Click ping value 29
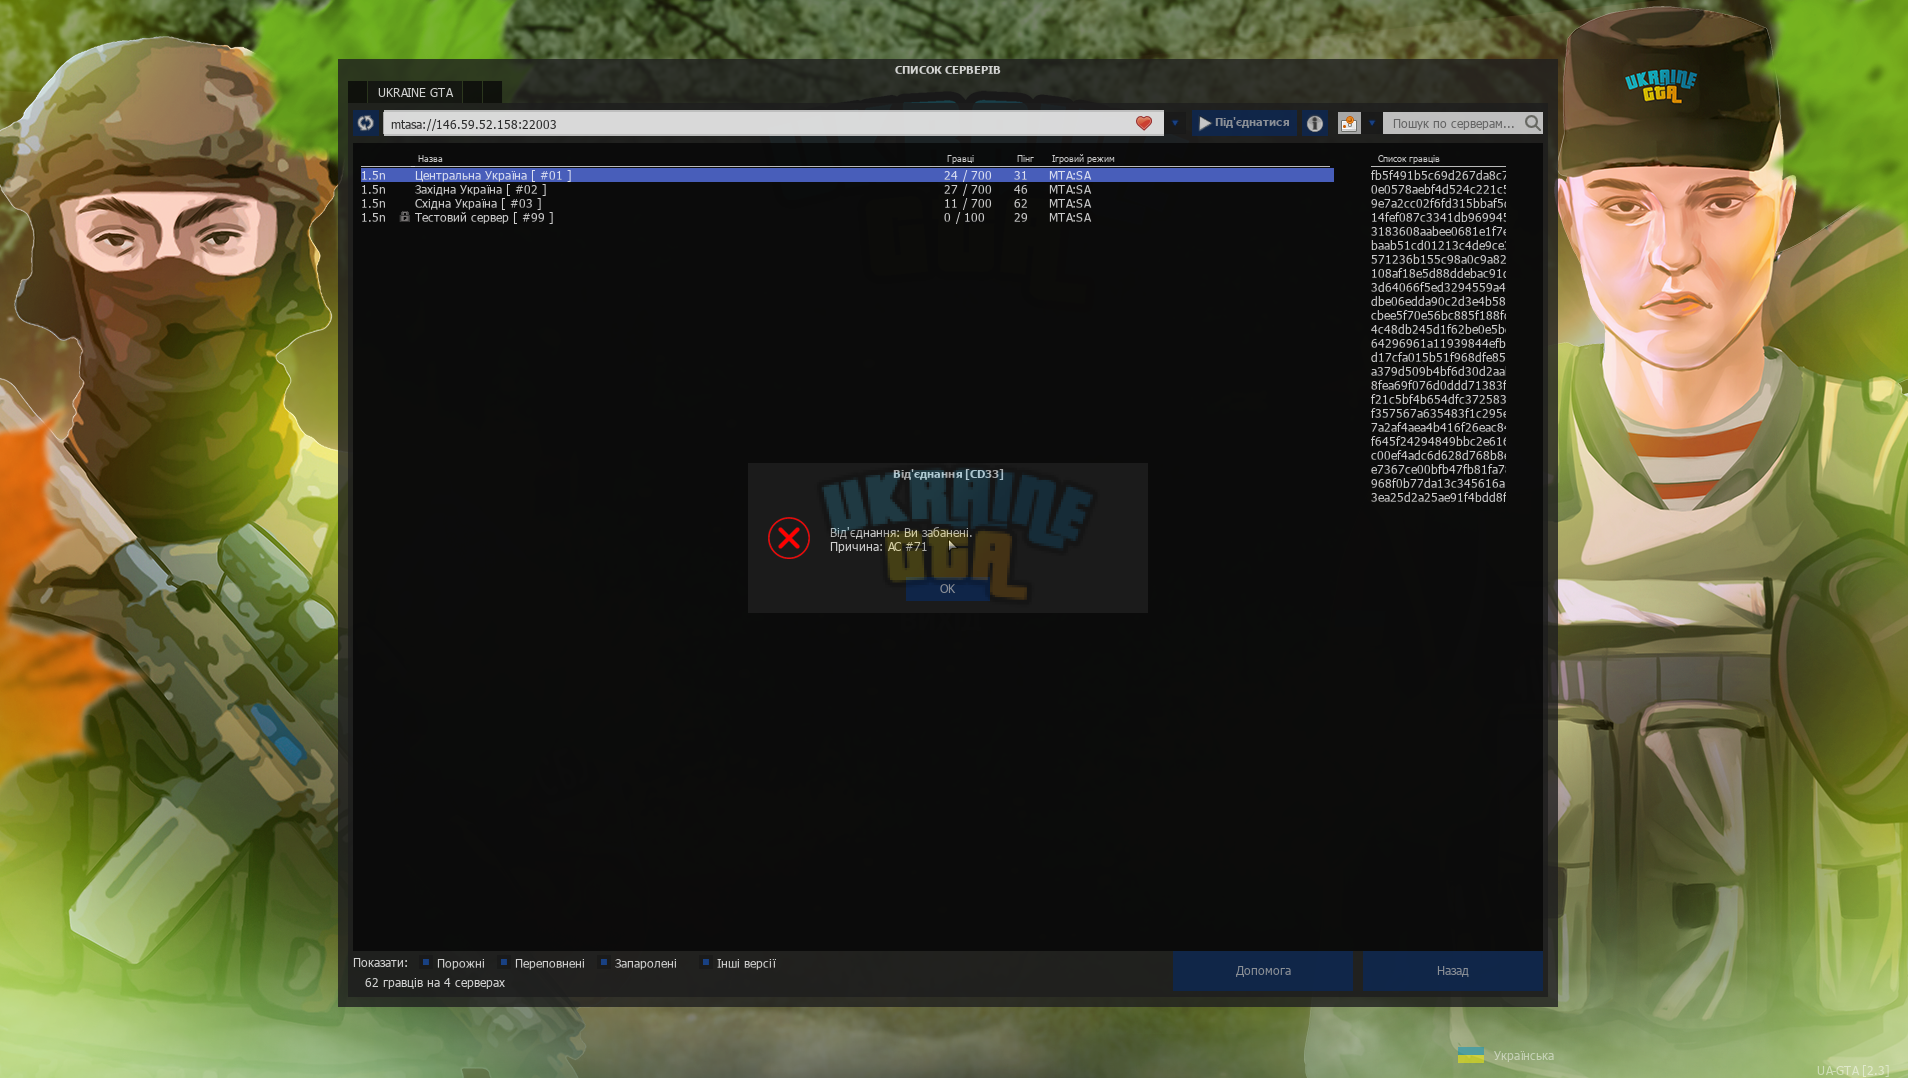Screen dimensions: 1908x1078 [1020, 217]
